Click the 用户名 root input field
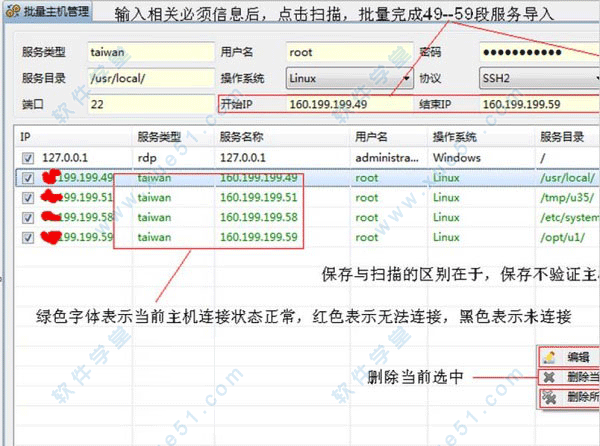Viewport: 600px width, 446px height. point(343,51)
